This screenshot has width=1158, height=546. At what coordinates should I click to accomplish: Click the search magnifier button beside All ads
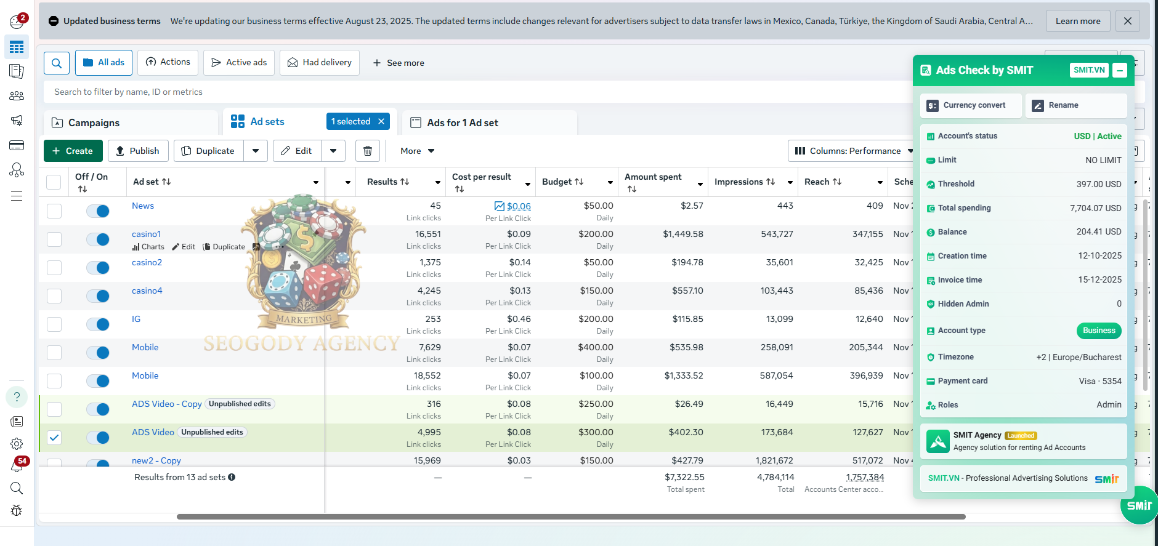point(57,63)
